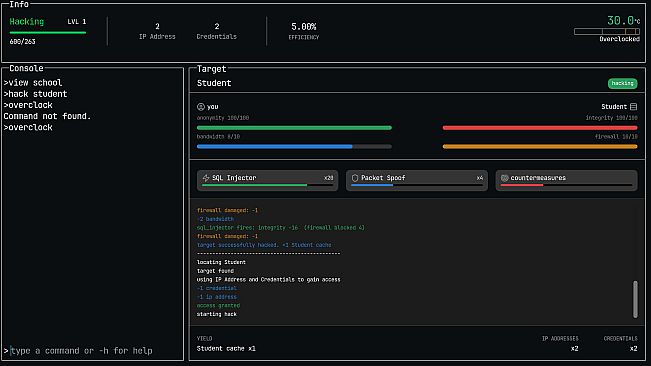Viewport: 651px width, 366px height.
Task: Click the countermeasures icon
Action: (504, 178)
